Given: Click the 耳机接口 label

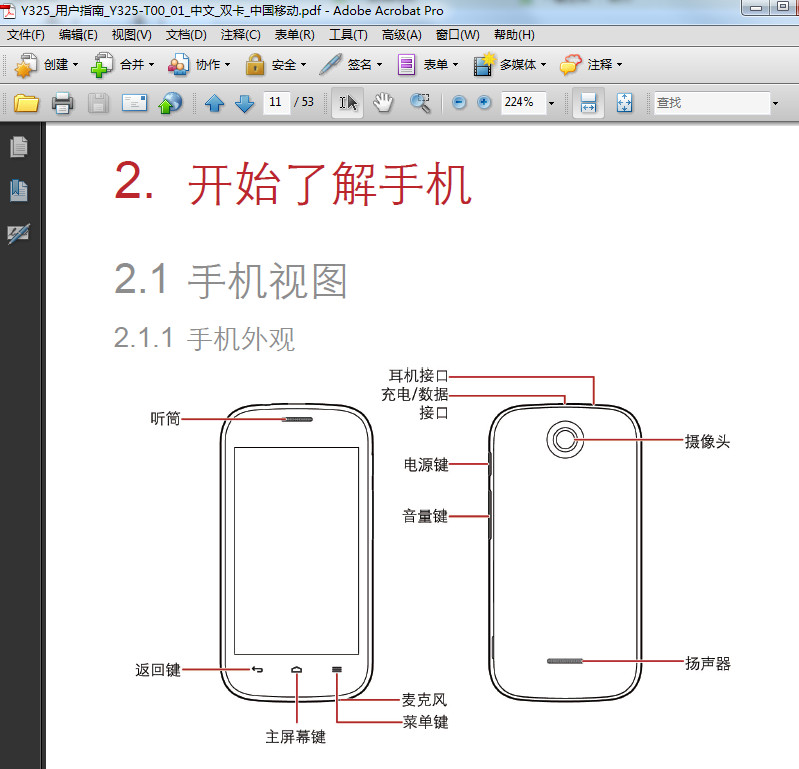Looking at the screenshot, I should coord(418,376).
